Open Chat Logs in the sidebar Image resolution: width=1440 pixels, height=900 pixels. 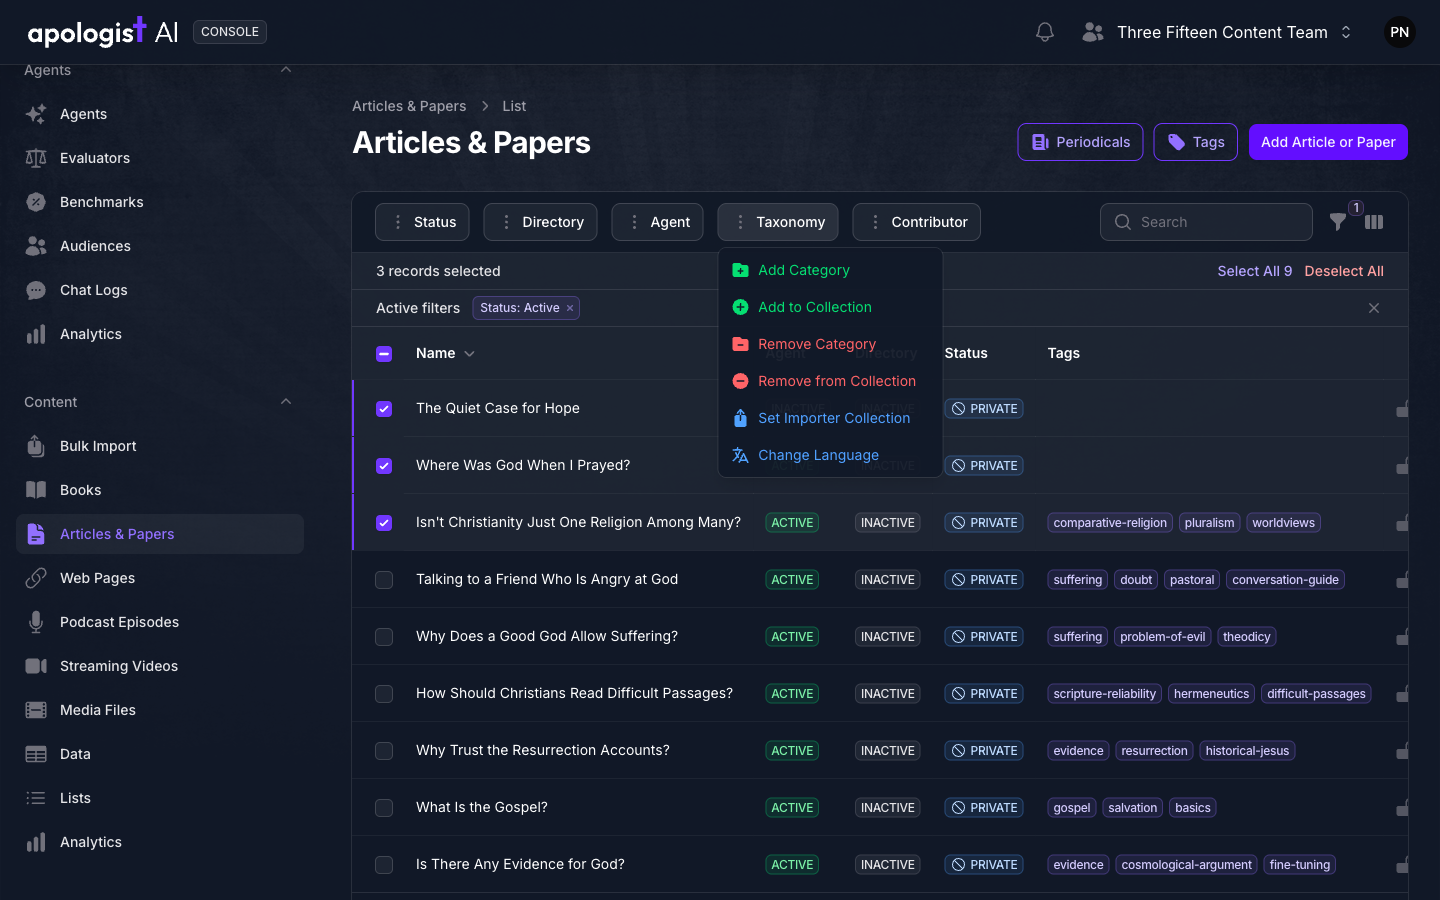coord(160,290)
